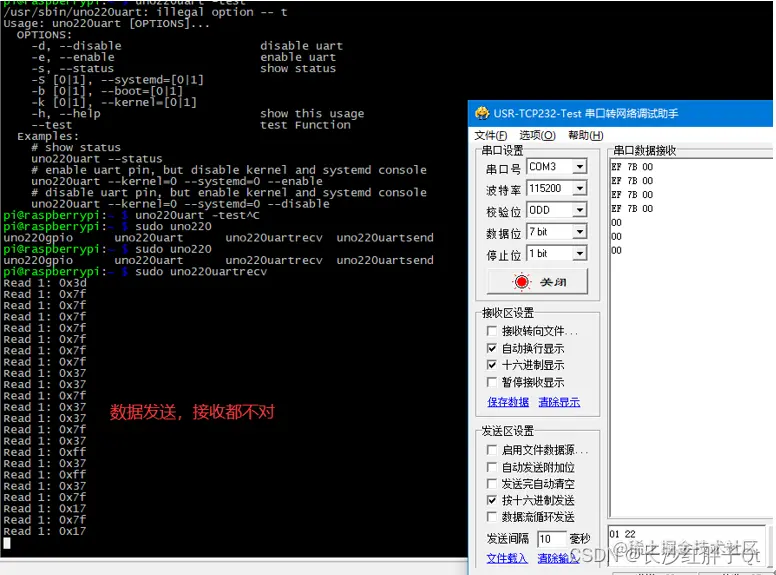Click 'uno220uartsend' in first completion list

[x=385, y=238]
